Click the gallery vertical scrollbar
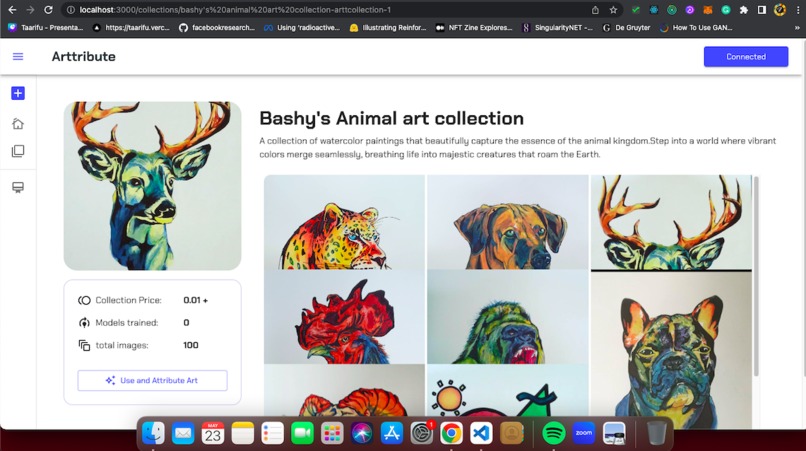This screenshot has height=451, width=806. pos(756,276)
